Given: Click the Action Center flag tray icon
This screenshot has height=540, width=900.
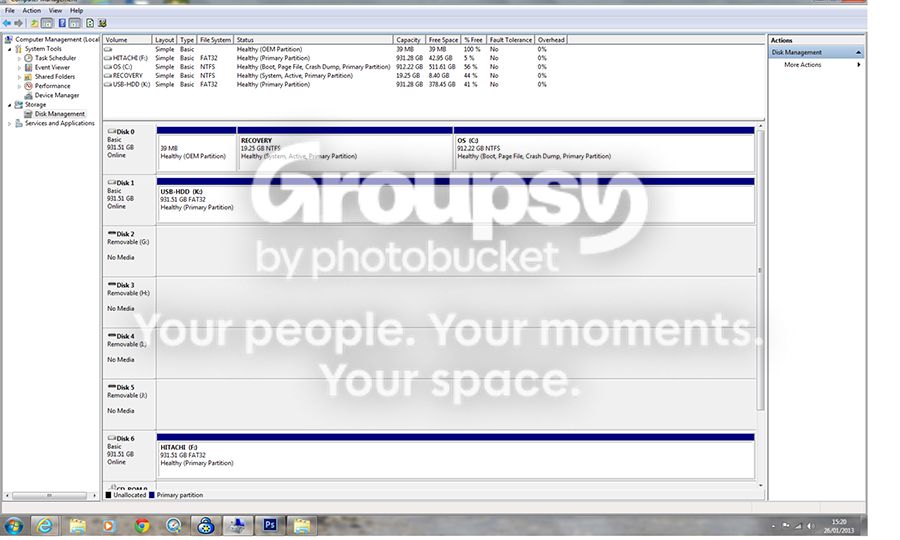Looking at the screenshot, I should (785, 526).
